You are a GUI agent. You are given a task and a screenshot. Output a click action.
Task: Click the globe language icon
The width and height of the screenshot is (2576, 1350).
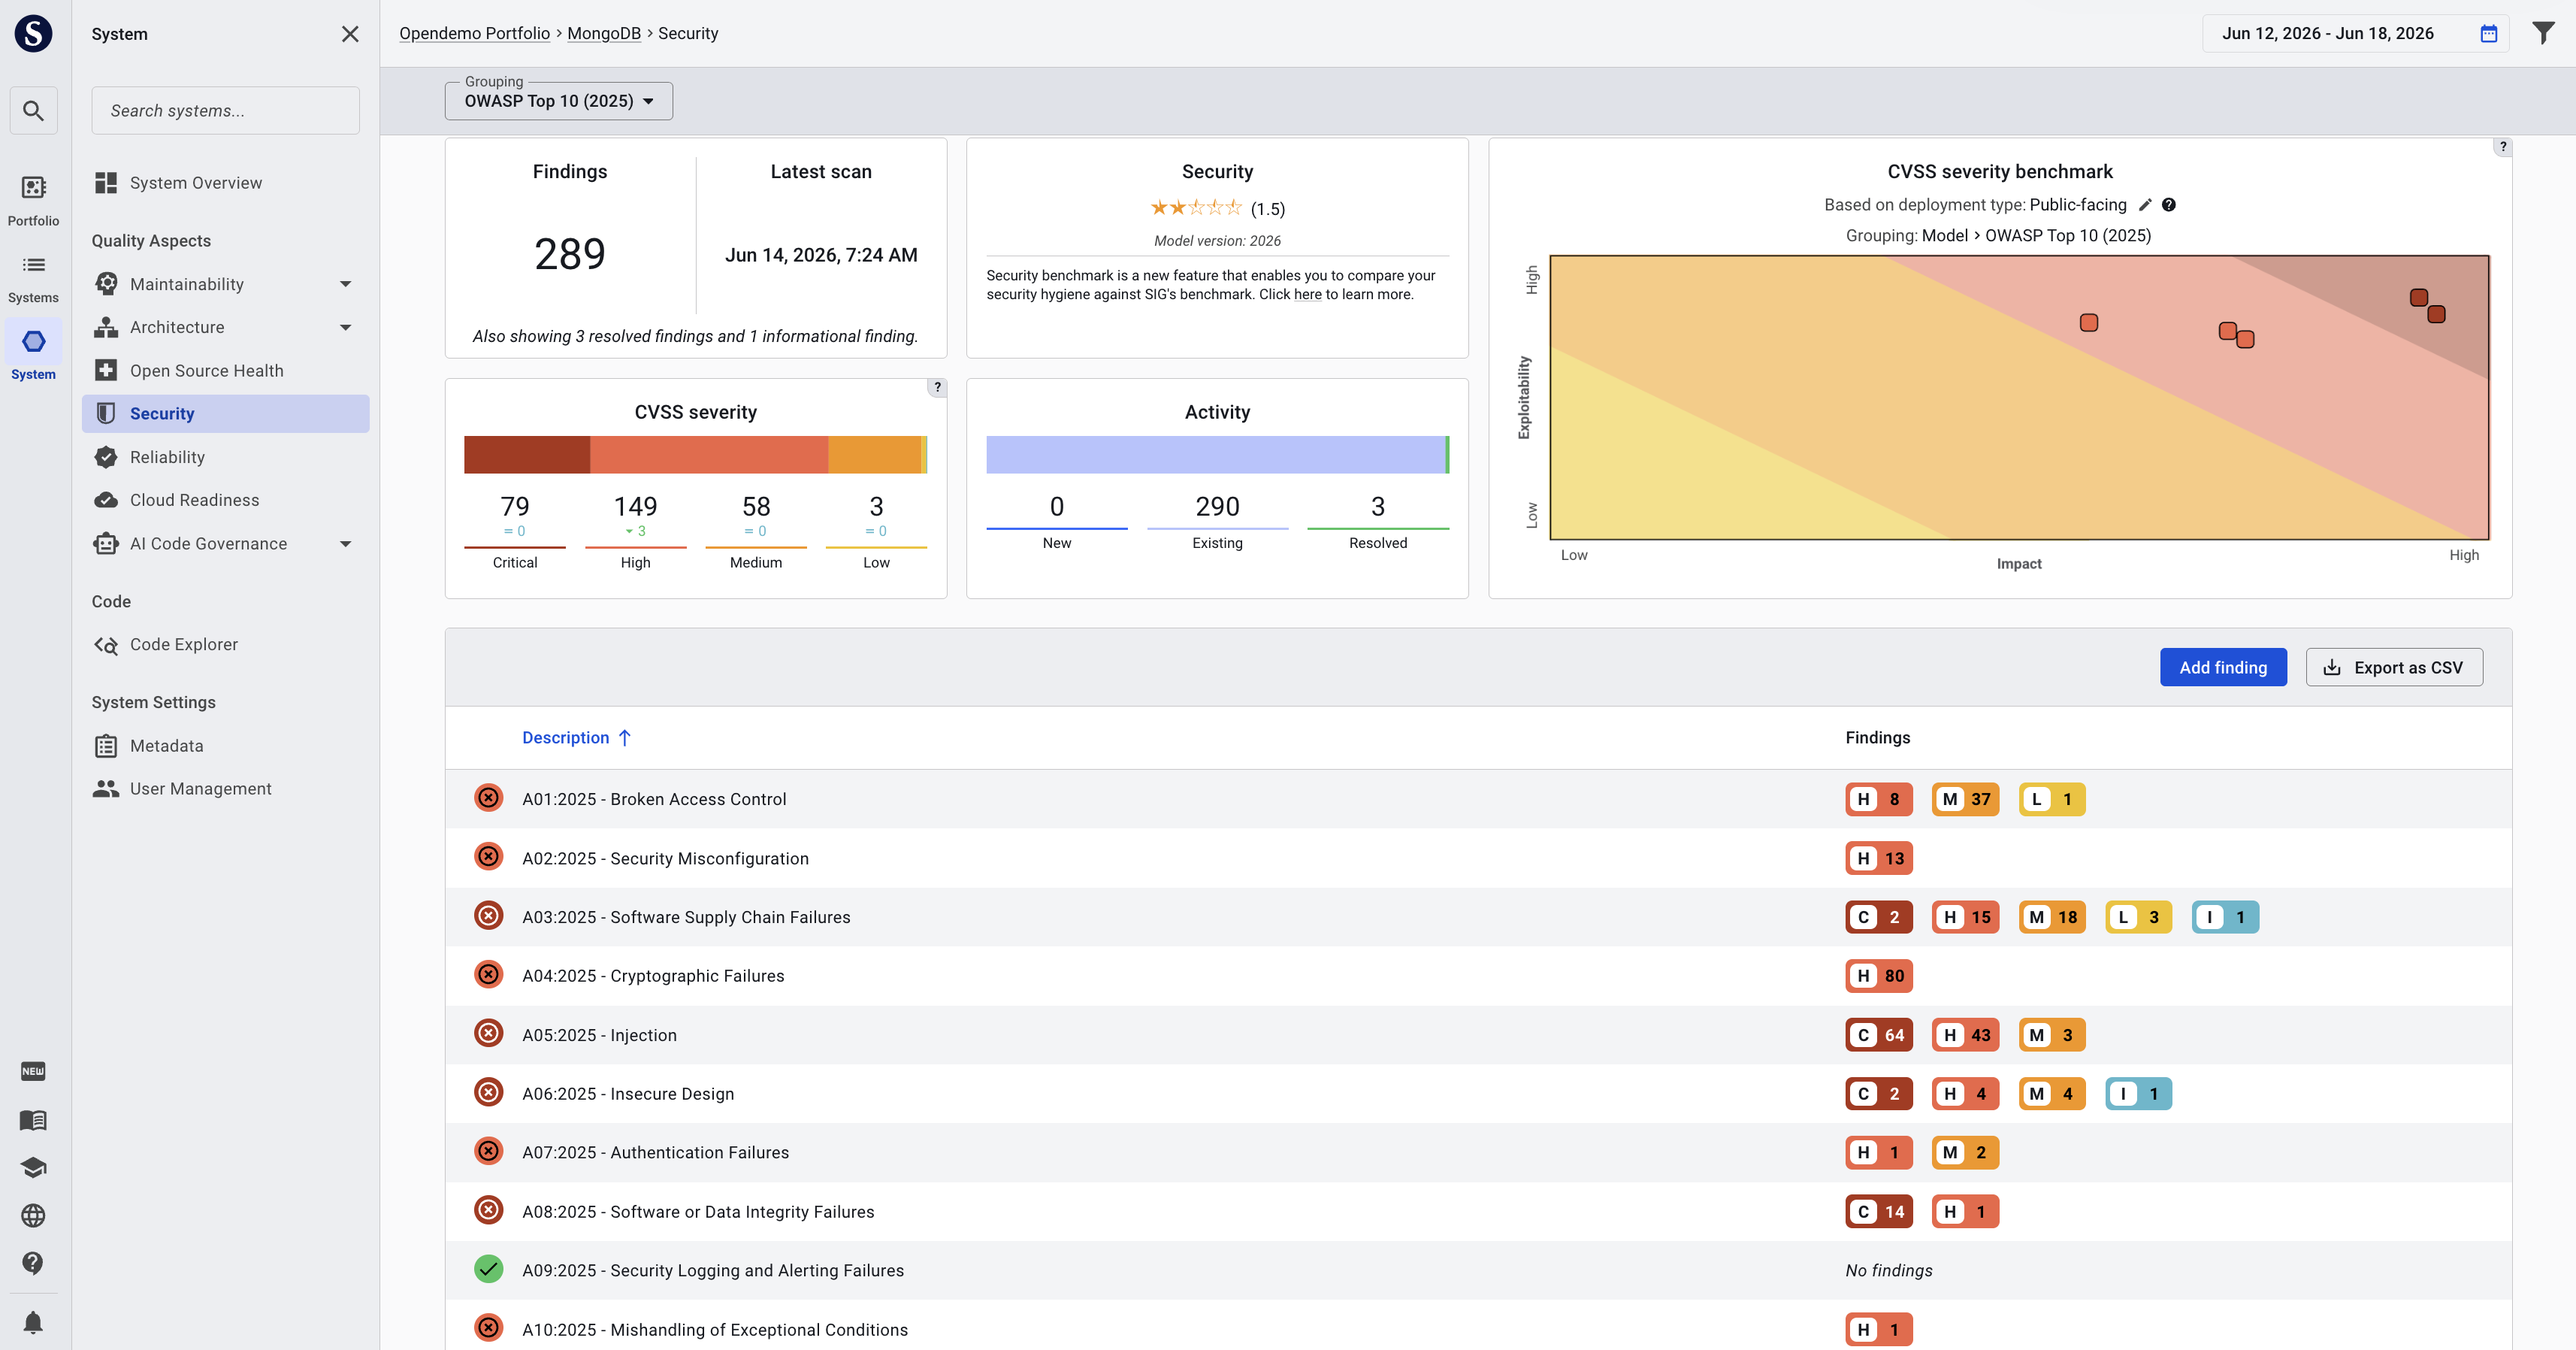[x=33, y=1215]
